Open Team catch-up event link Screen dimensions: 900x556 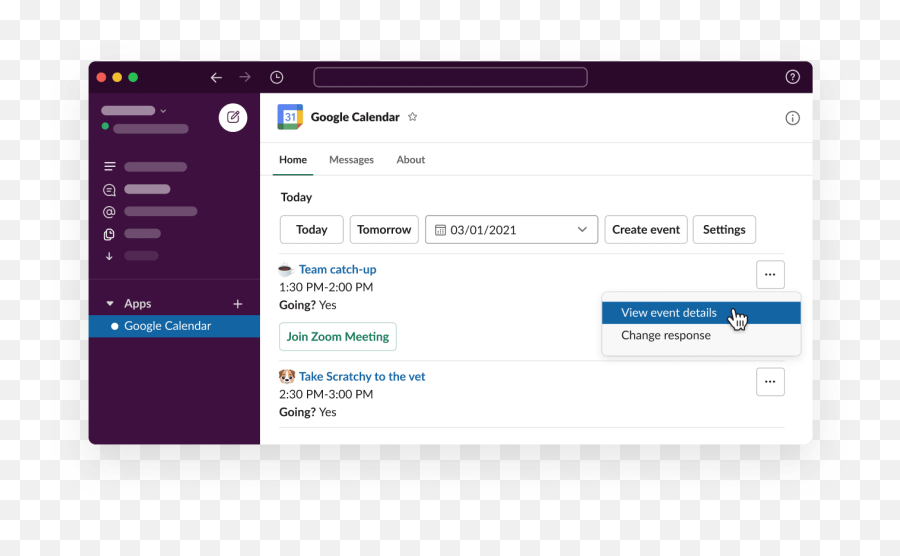338,269
